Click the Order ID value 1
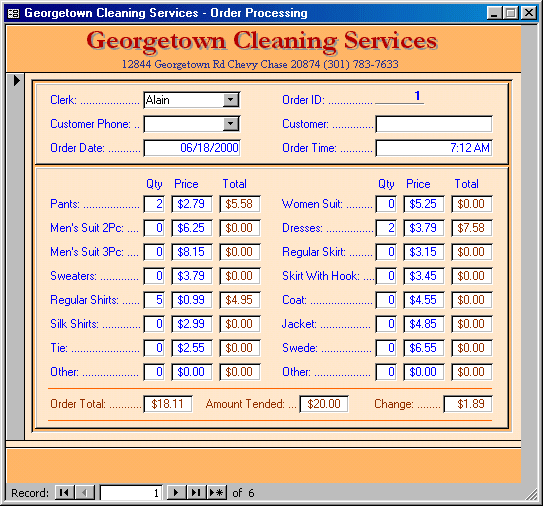543x506 pixels. 400,96
